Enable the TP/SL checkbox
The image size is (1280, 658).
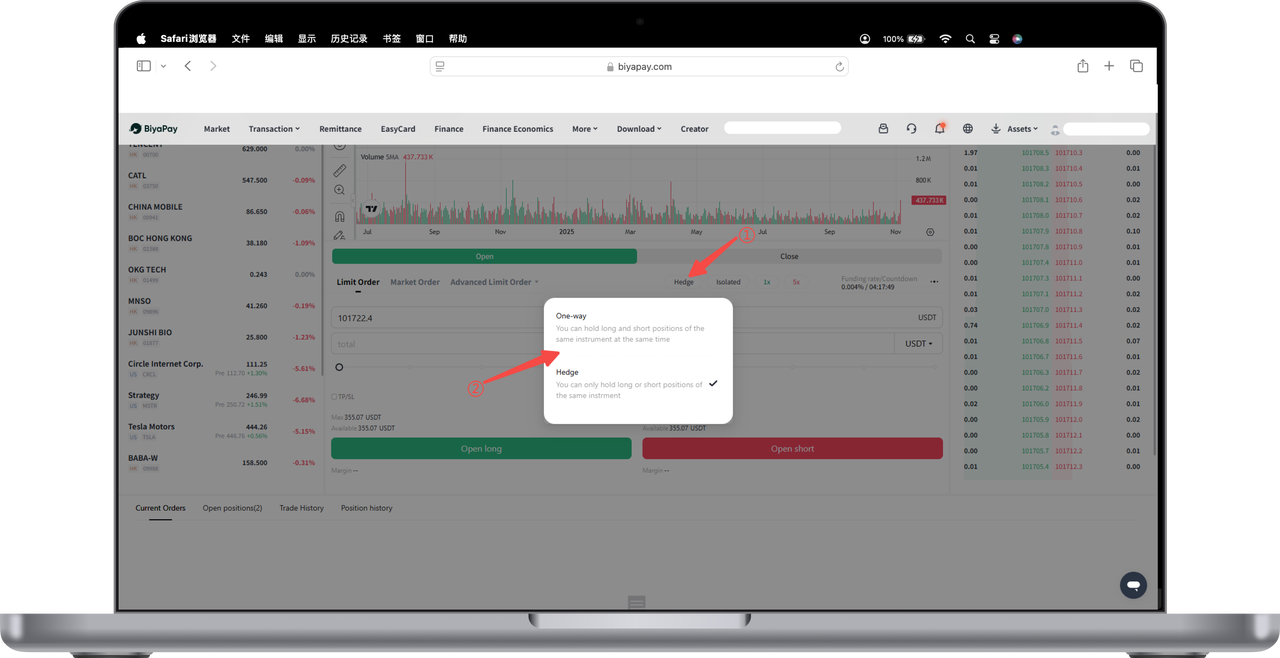[x=334, y=397]
